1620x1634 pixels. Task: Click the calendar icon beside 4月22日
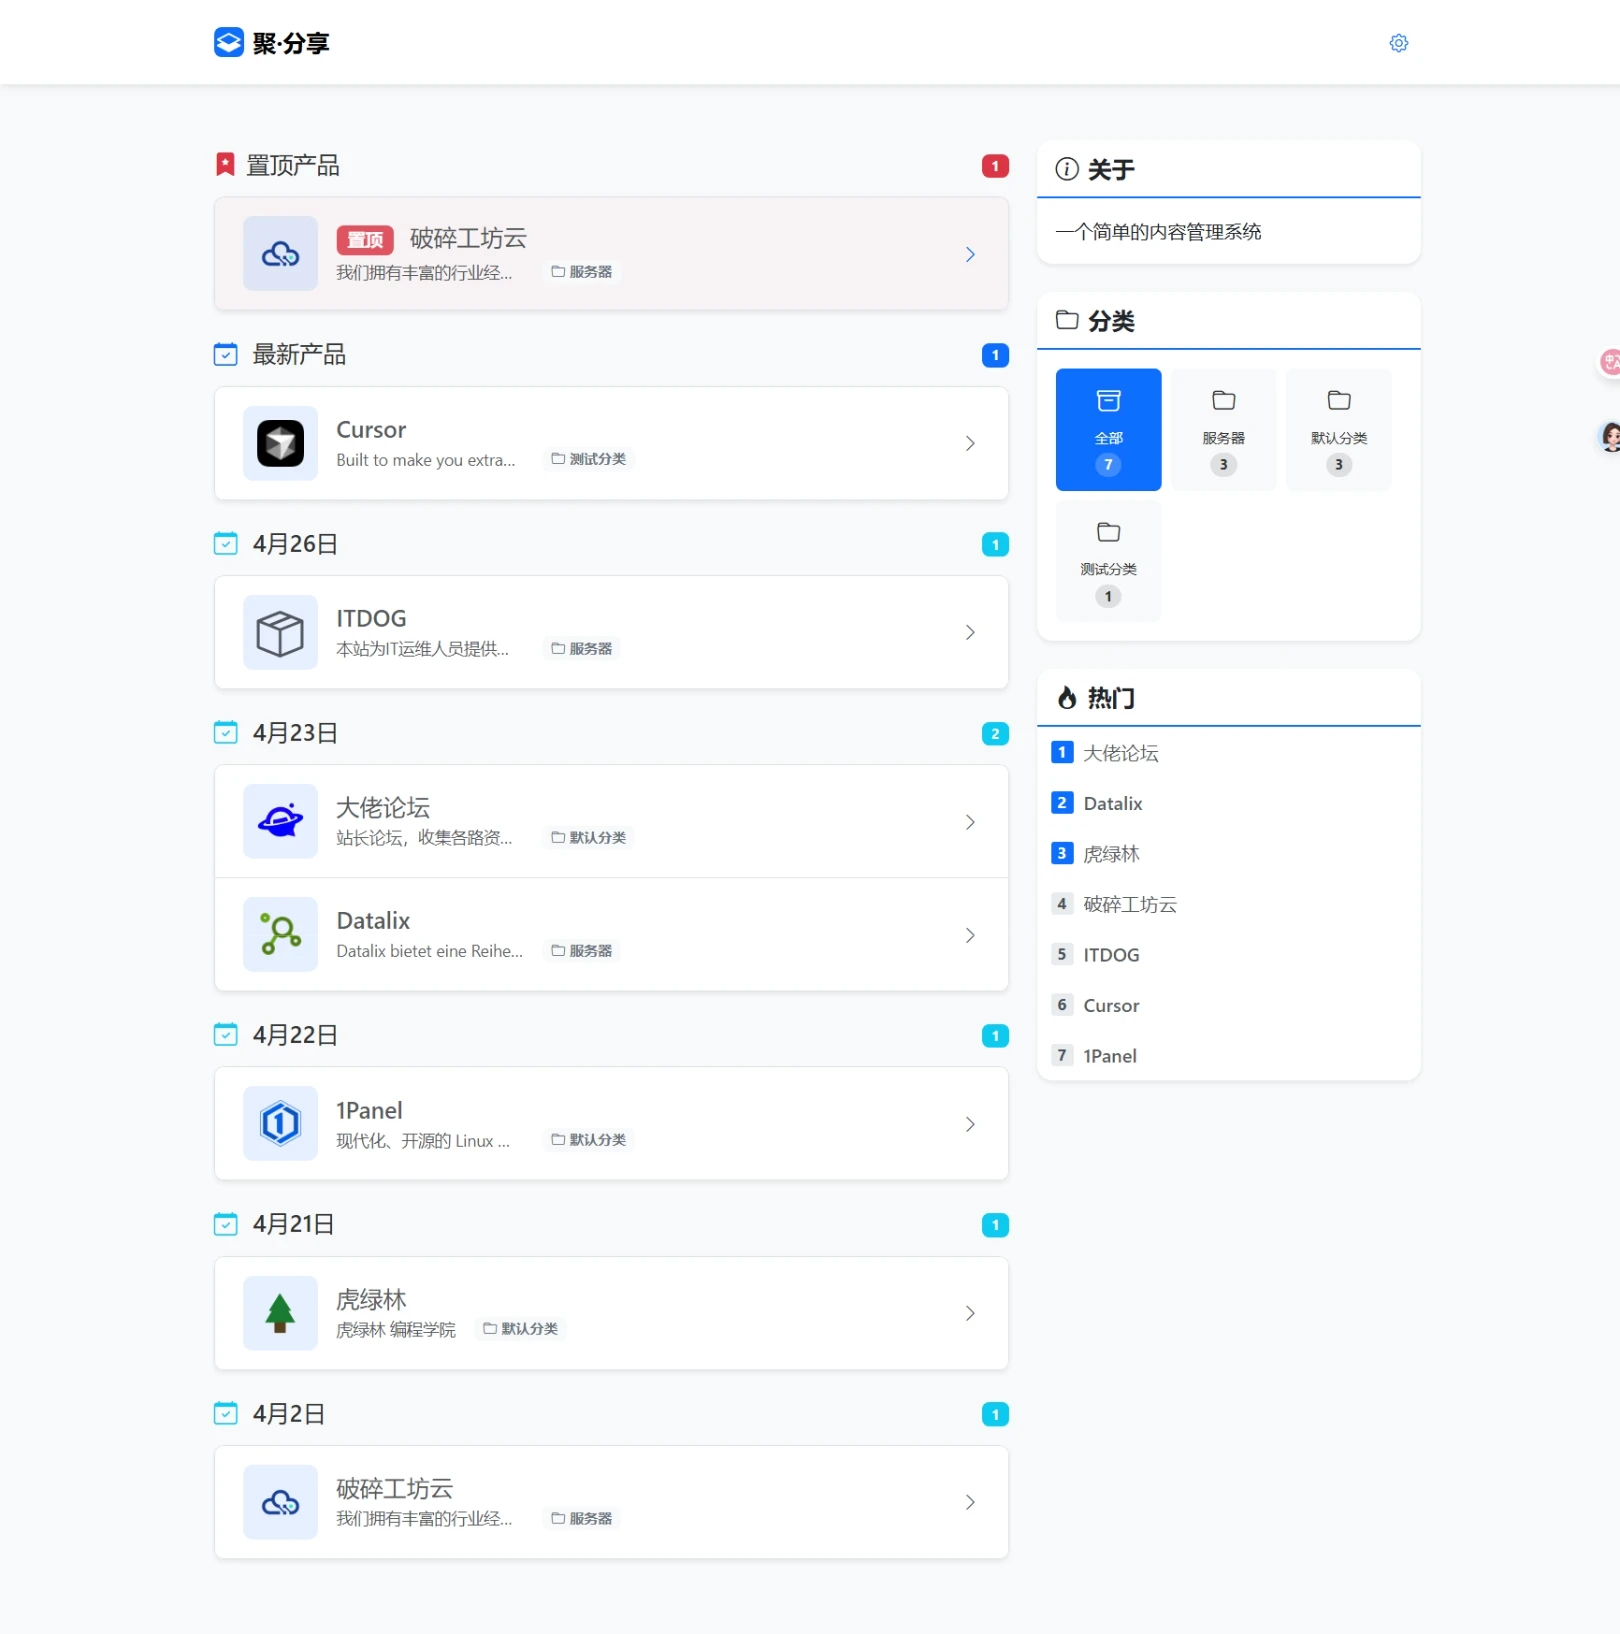coord(226,1035)
